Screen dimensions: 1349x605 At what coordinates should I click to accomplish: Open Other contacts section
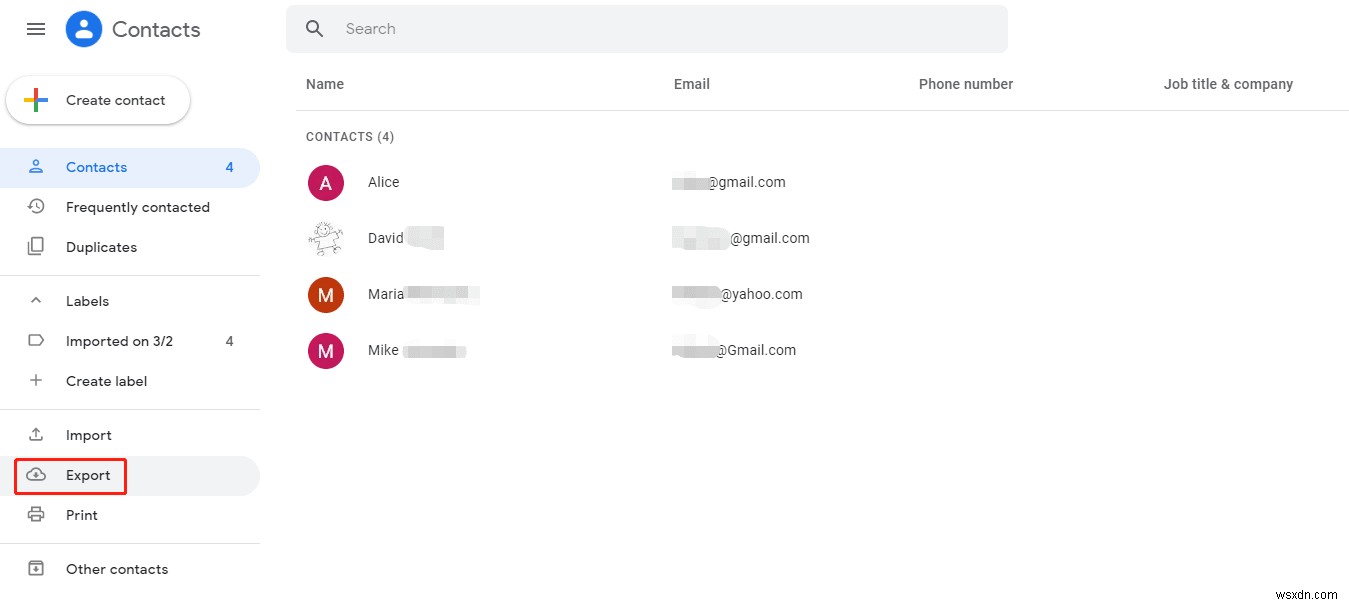click(116, 568)
